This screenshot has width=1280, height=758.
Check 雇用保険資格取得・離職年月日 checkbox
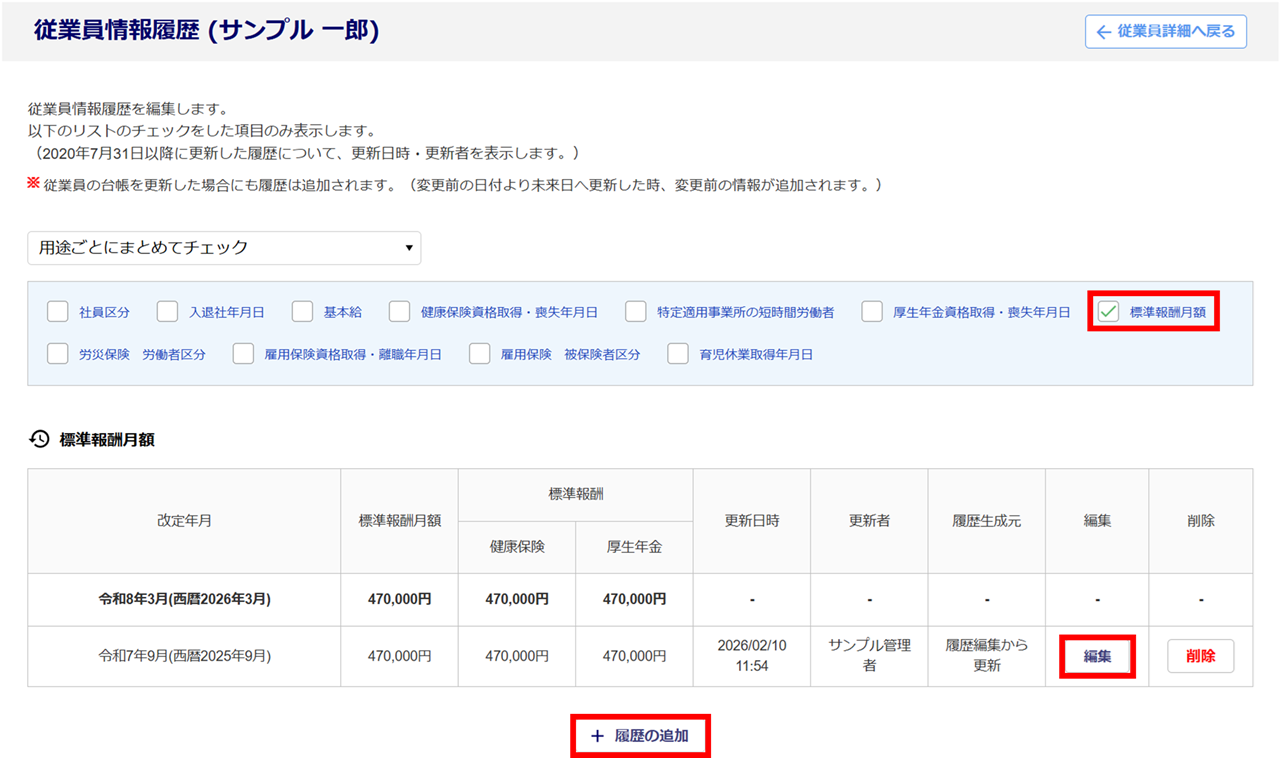243,354
